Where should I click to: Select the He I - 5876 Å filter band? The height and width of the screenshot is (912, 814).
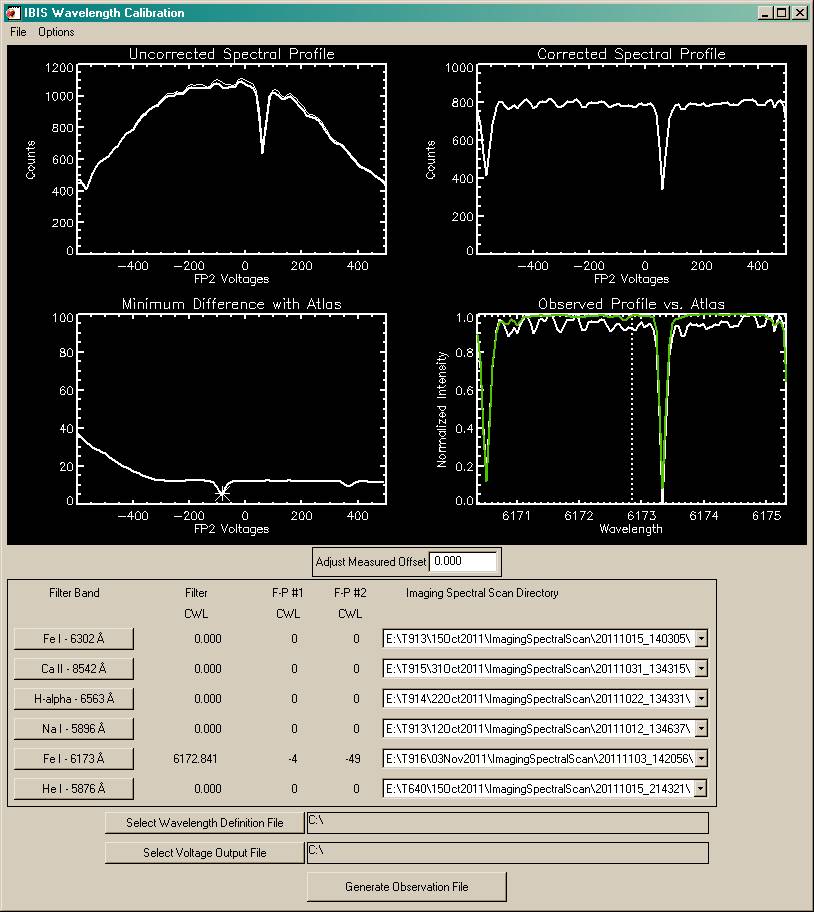[x=74, y=789]
